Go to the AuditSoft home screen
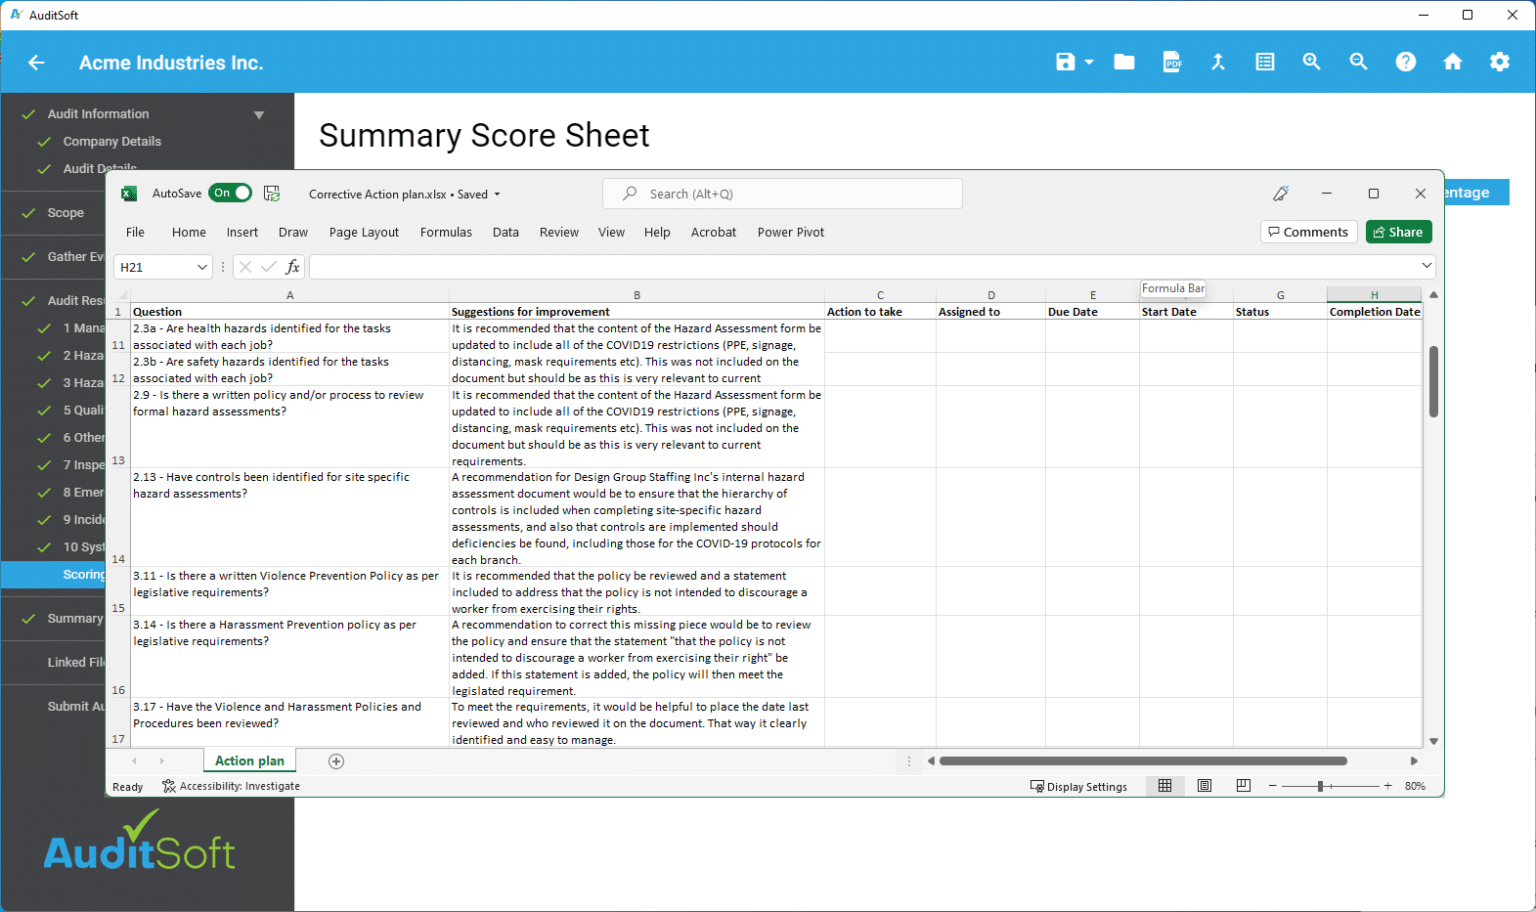This screenshot has width=1536, height=912. click(x=1452, y=61)
